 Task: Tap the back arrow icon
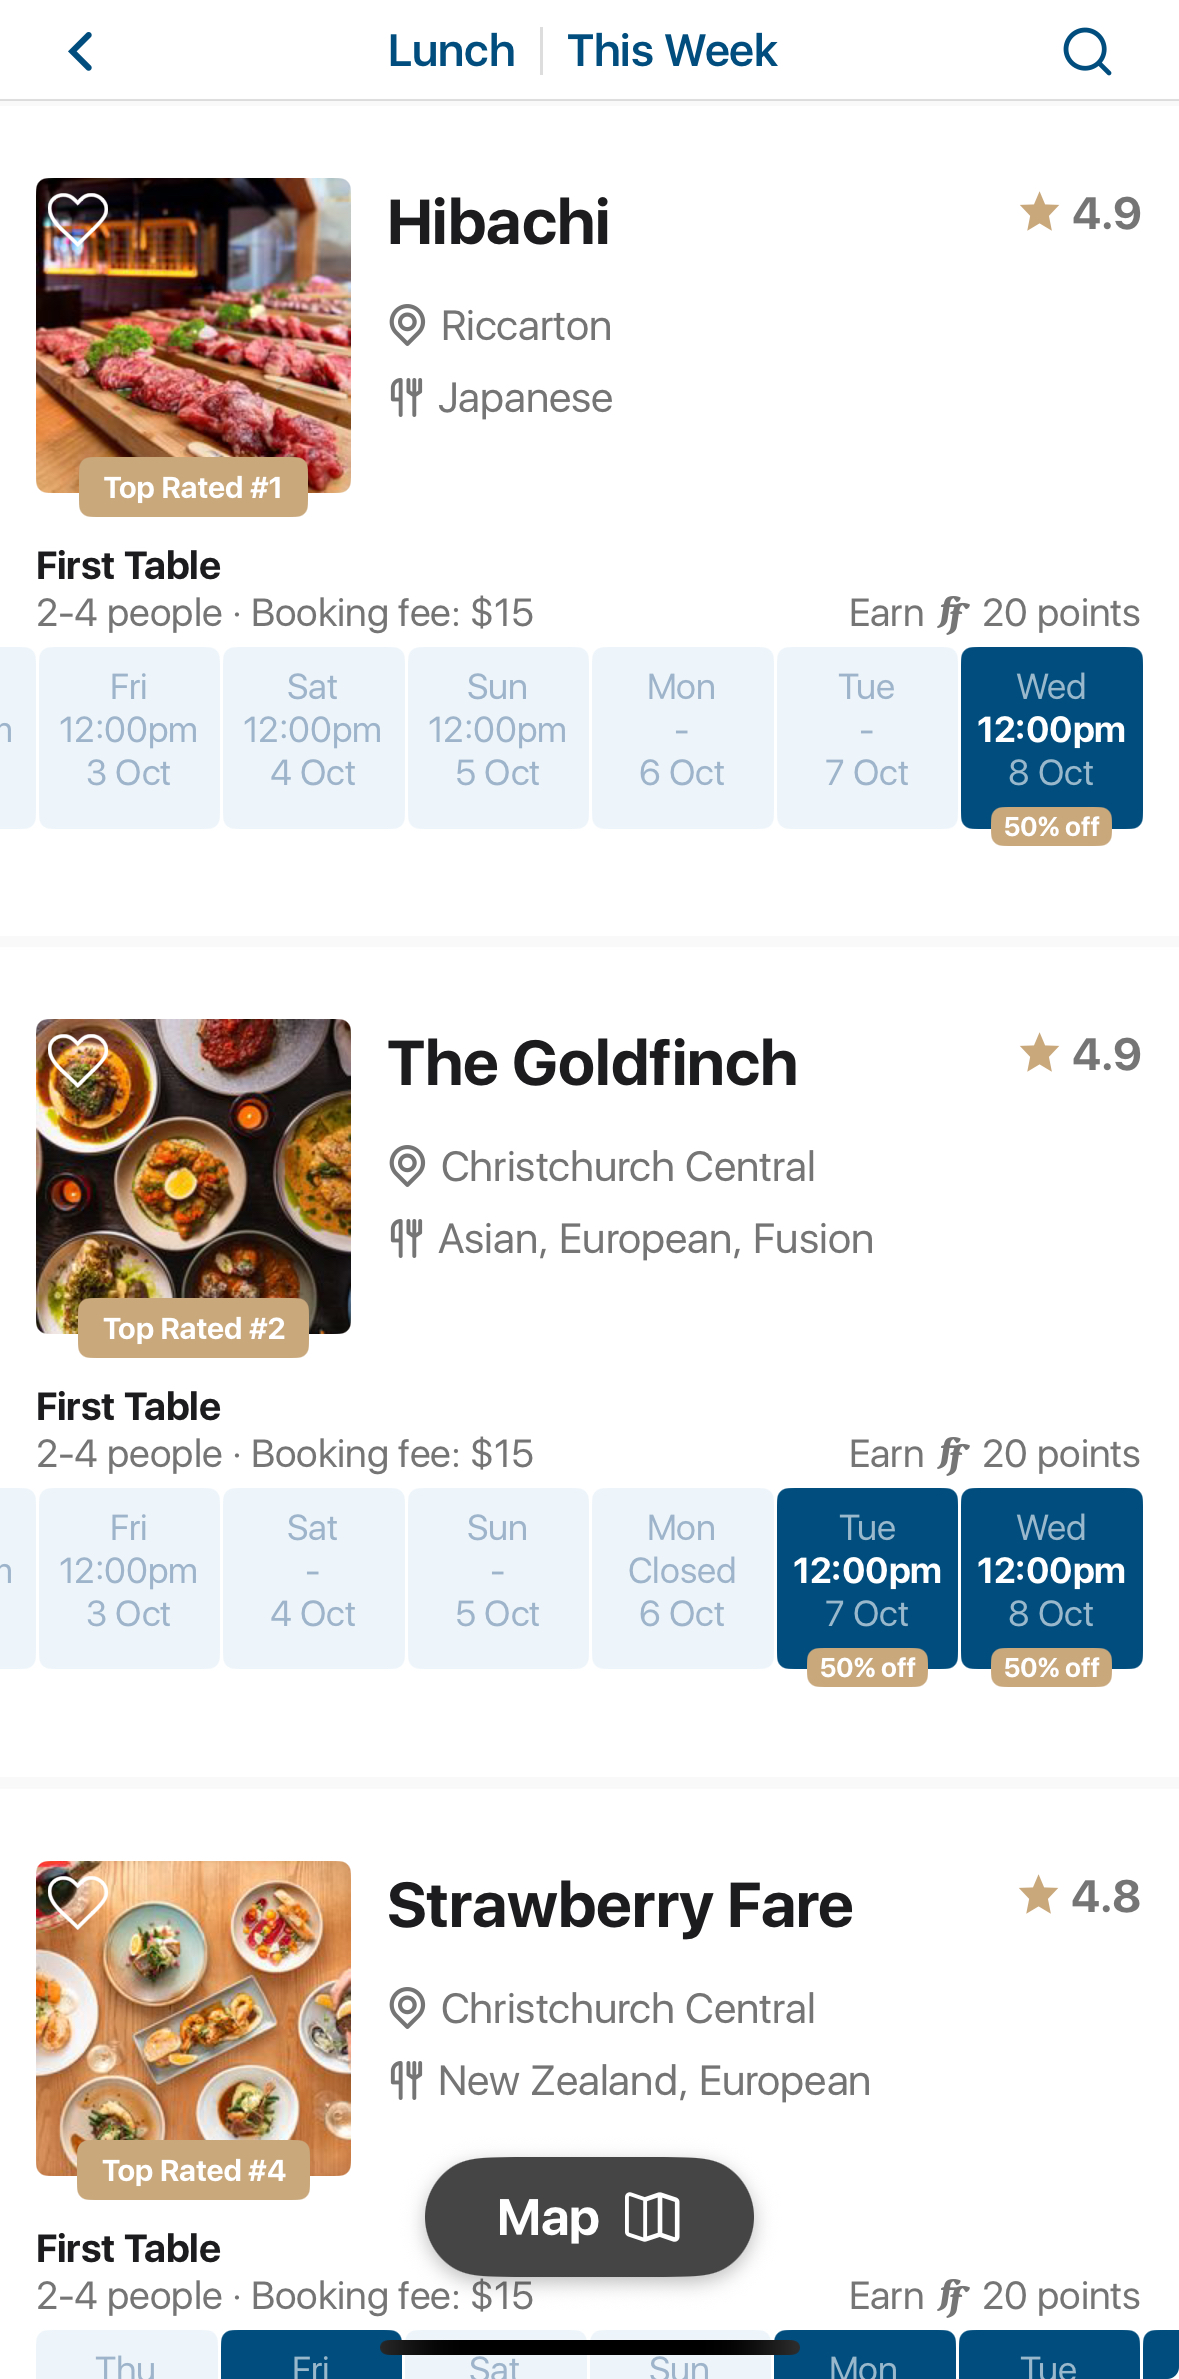click(x=81, y=51)
